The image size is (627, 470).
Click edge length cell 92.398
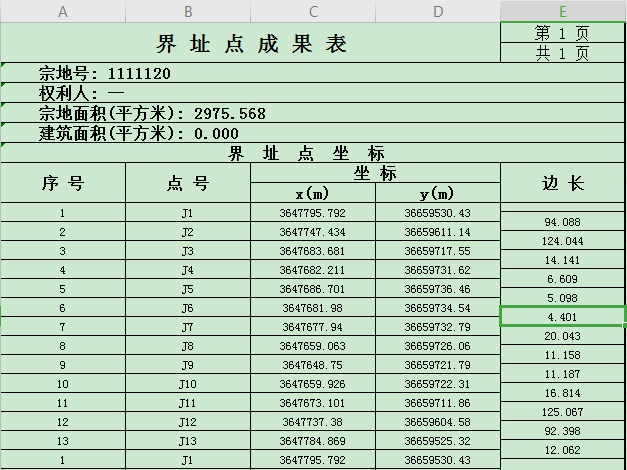pyautogui.click(x=562, y=431)
